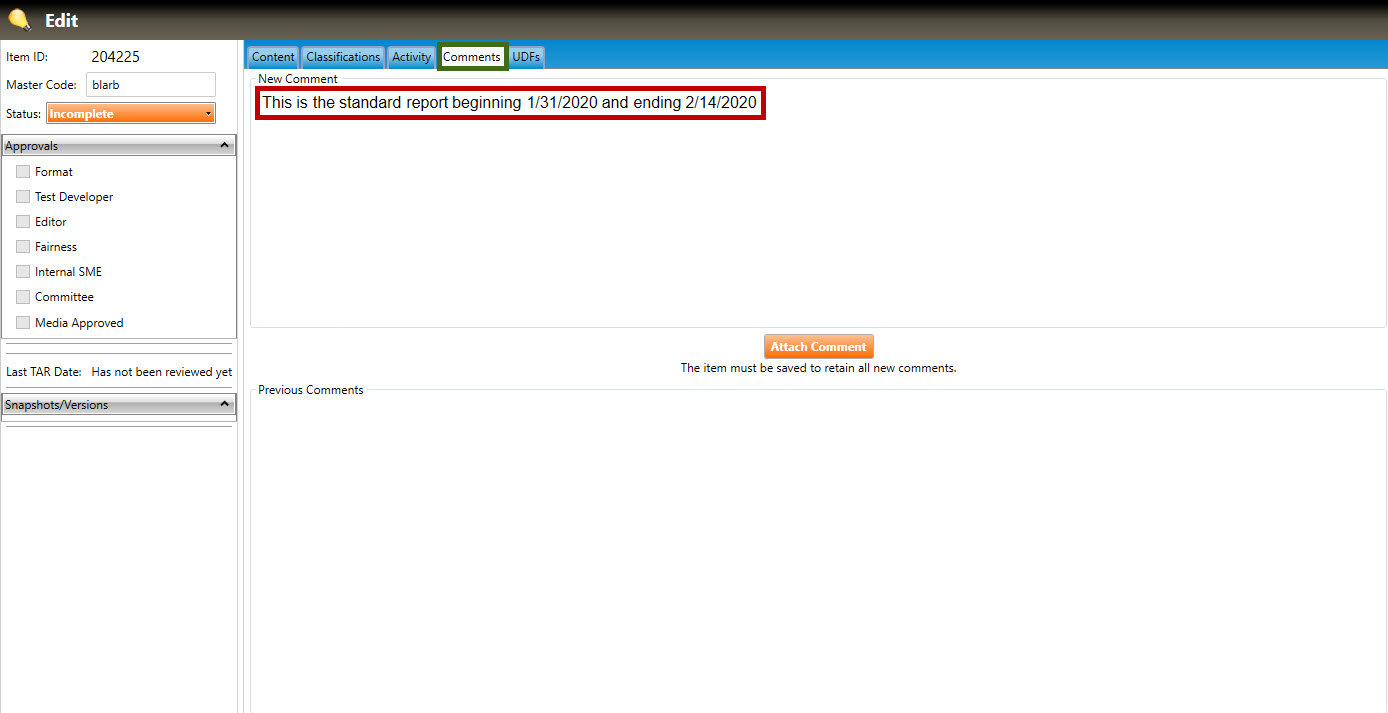Check the Format approval checkbox
The height and width of the screenshot is (713, 1388).
point(23,172)
